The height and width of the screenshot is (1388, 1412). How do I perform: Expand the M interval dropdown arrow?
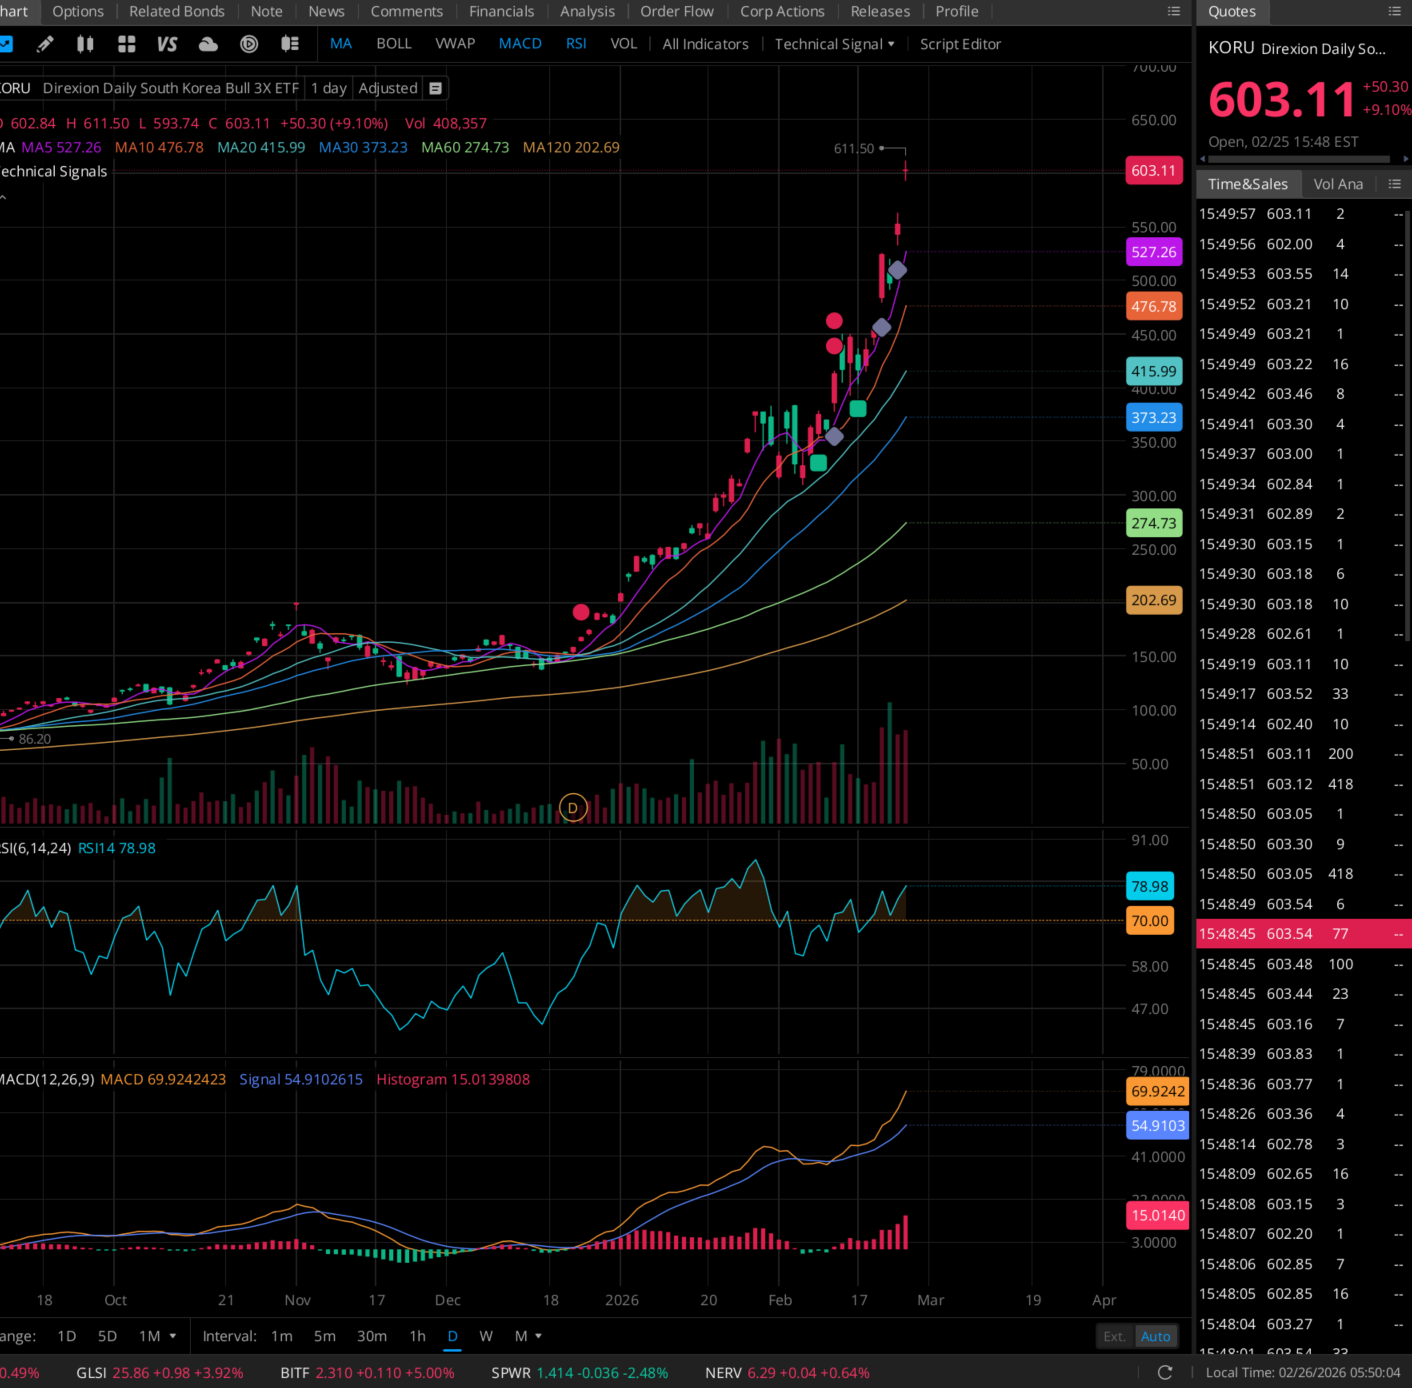click(539, 1336)
